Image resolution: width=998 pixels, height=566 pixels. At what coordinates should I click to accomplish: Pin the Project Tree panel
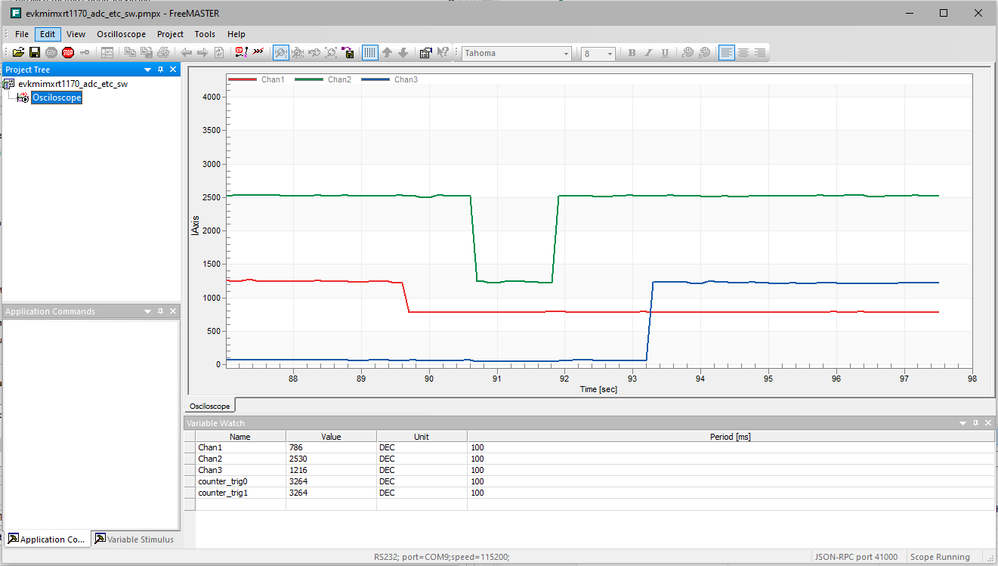pyautogui.click(x=160, y=69)
